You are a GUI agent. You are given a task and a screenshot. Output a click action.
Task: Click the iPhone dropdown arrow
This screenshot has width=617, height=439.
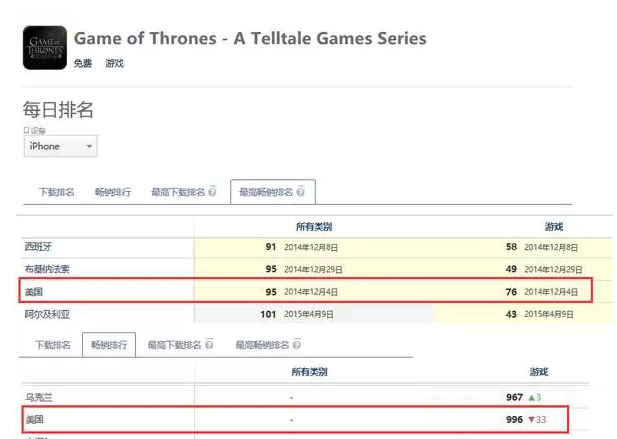pos(89,146)
